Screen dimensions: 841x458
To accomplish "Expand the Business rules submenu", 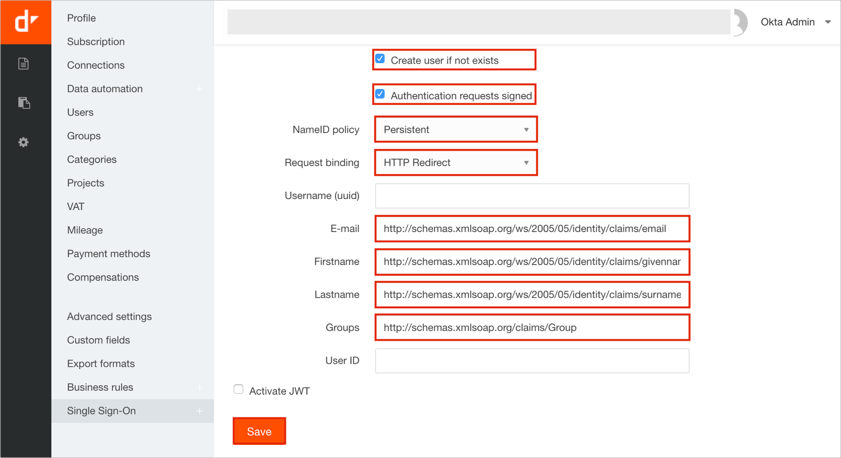I will tap(199, 387).
